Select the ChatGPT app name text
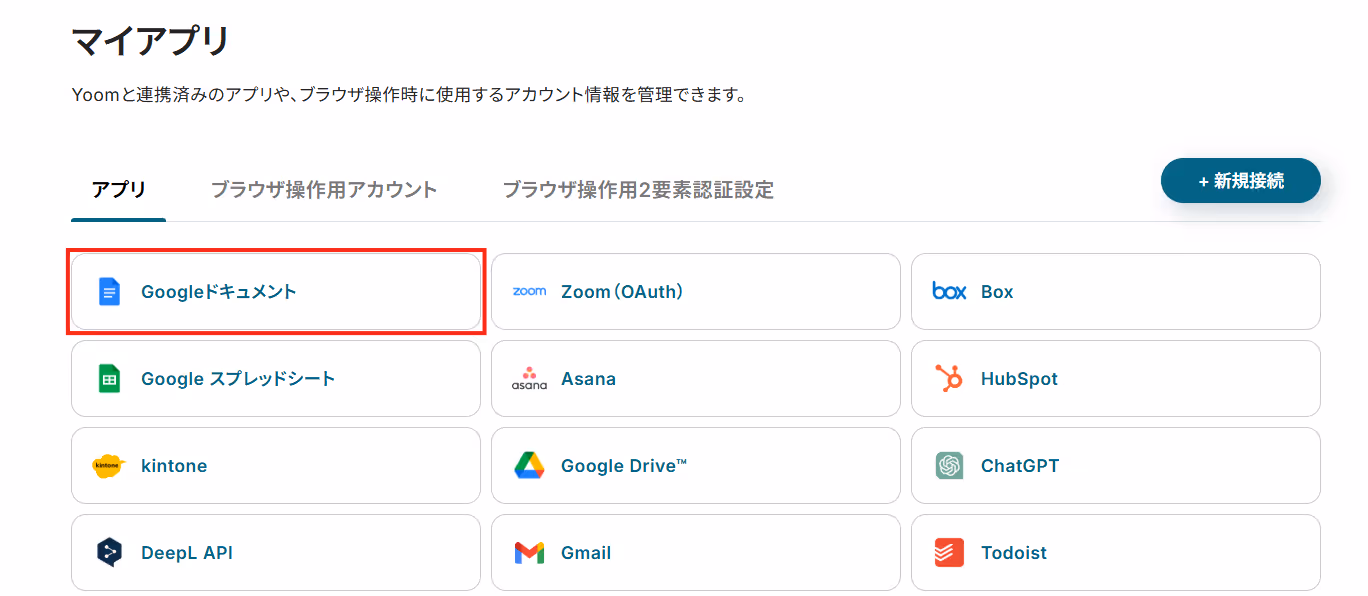 (x=1020, y=466)
